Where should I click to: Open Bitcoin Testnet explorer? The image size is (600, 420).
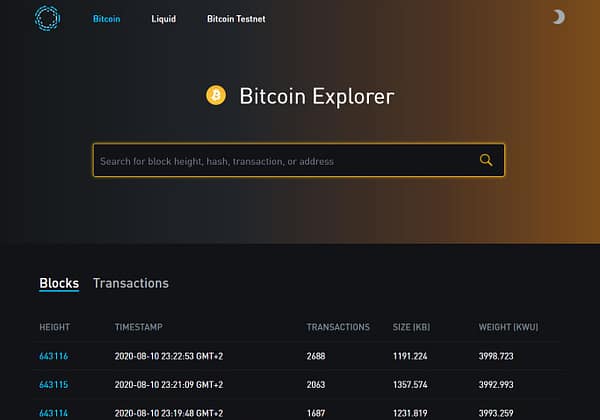click(x=236, y=19)
